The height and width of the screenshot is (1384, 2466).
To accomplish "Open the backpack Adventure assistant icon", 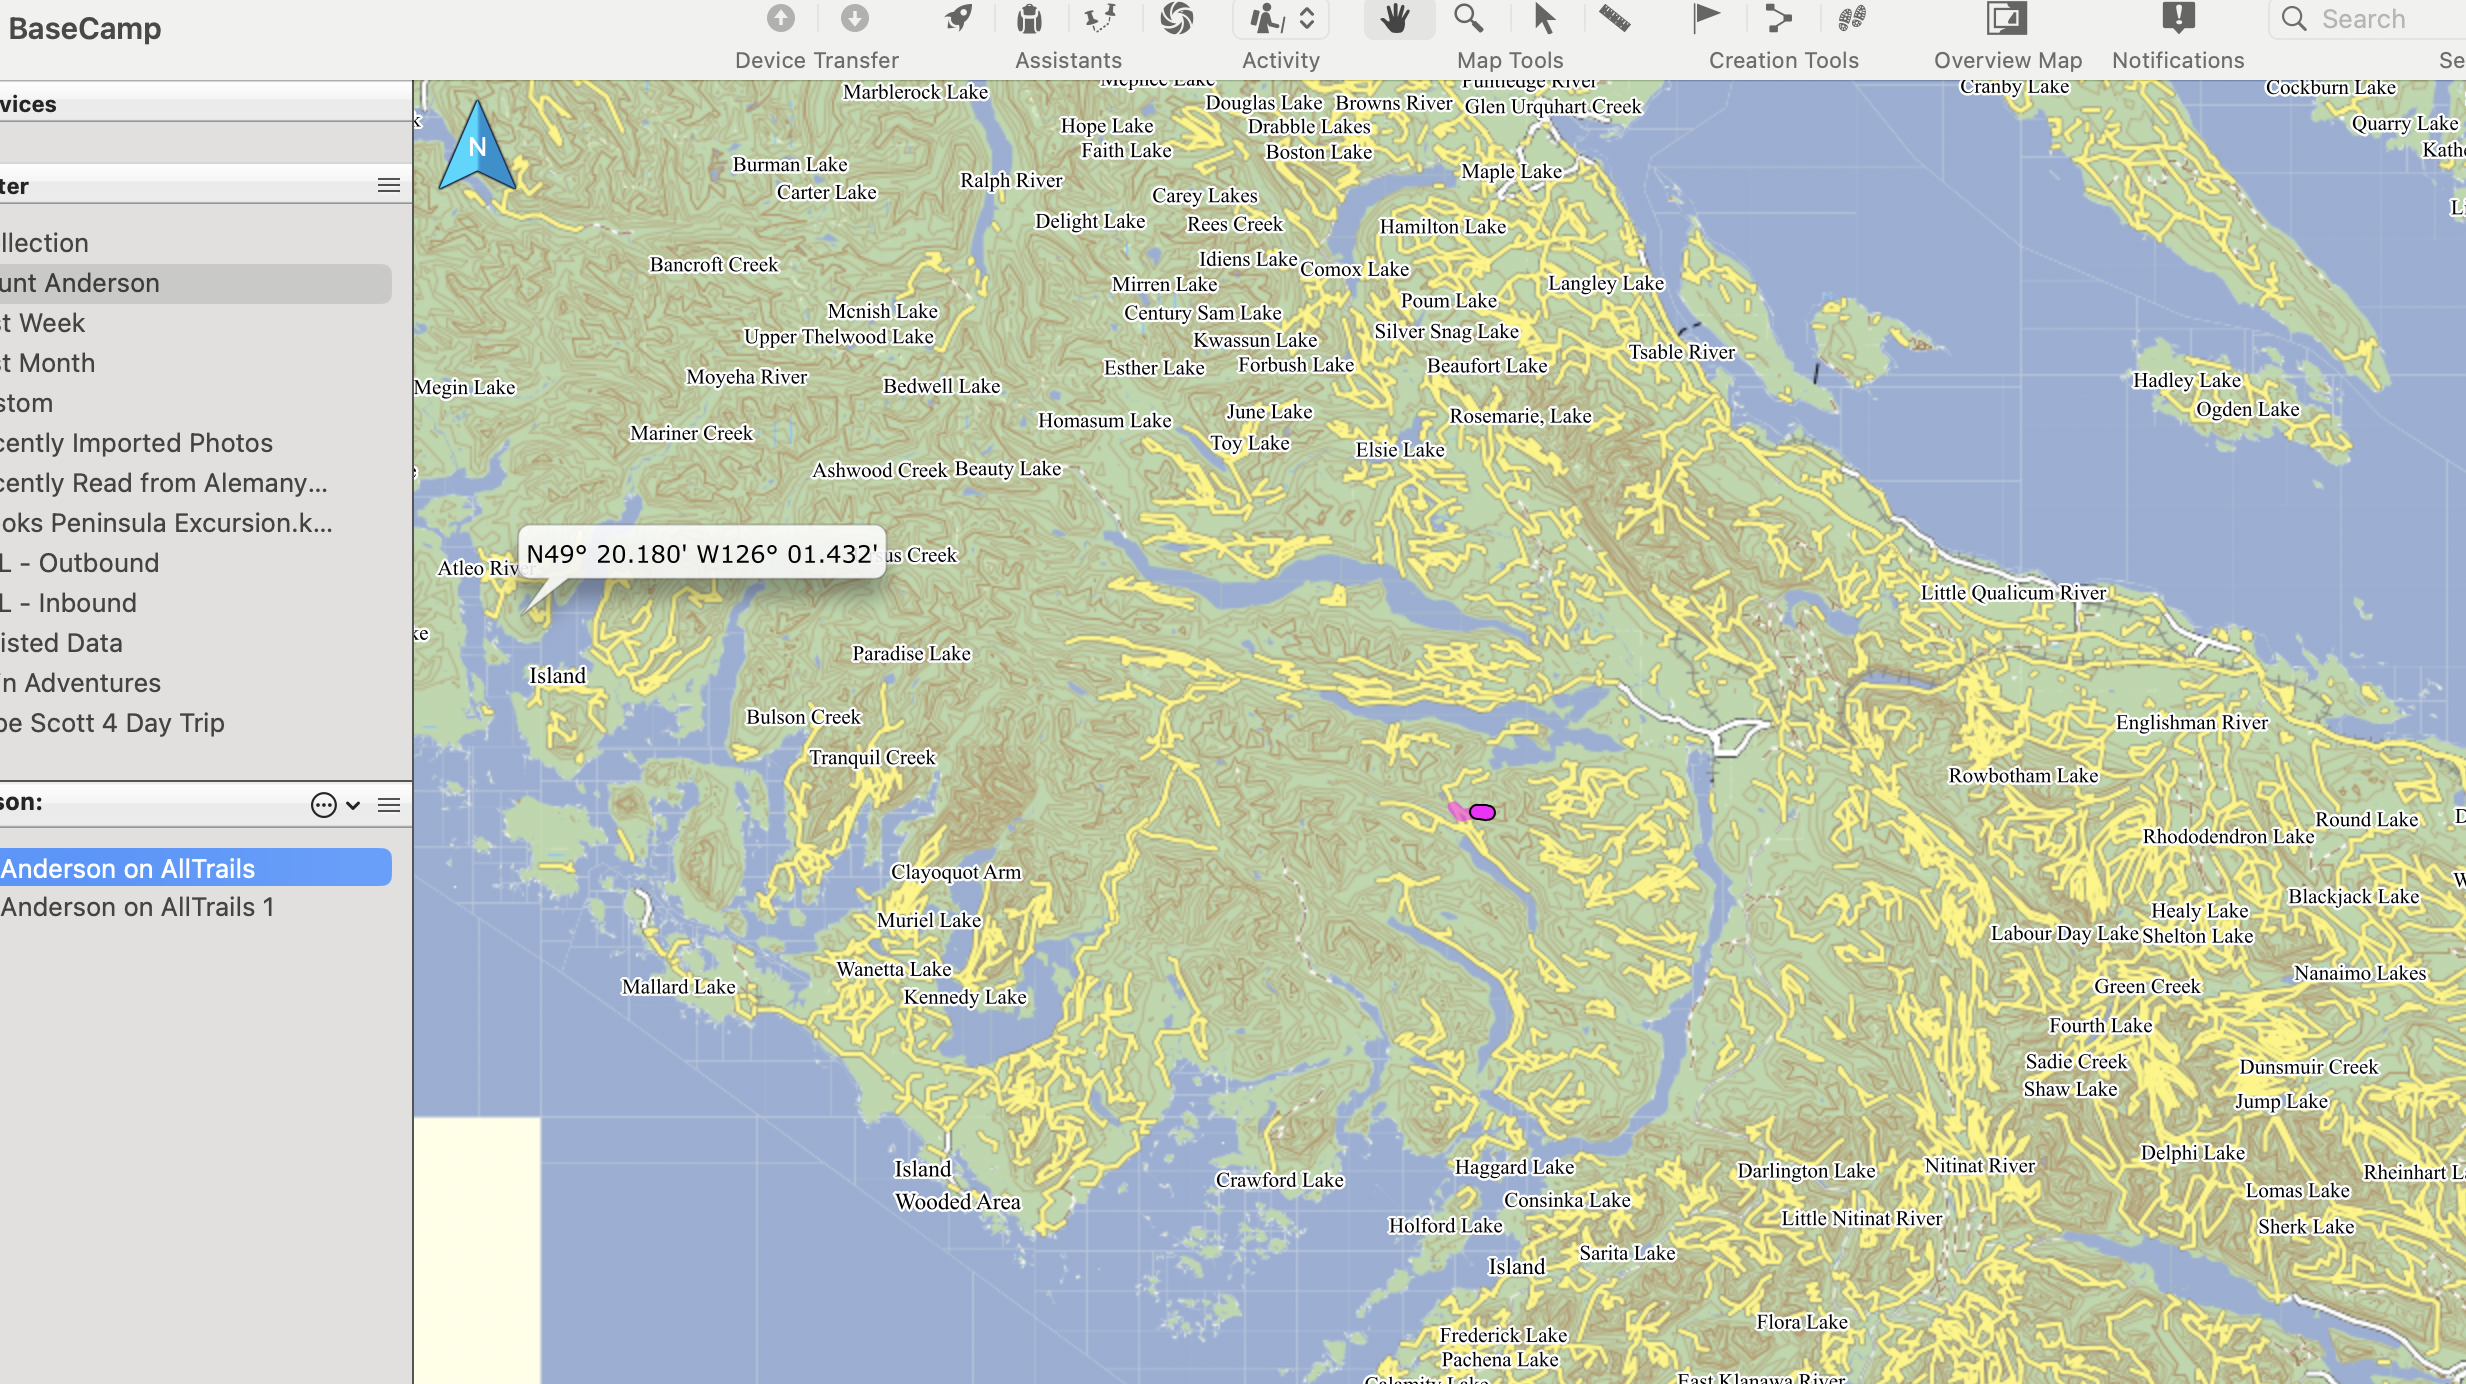I will tap(1029, 18).
